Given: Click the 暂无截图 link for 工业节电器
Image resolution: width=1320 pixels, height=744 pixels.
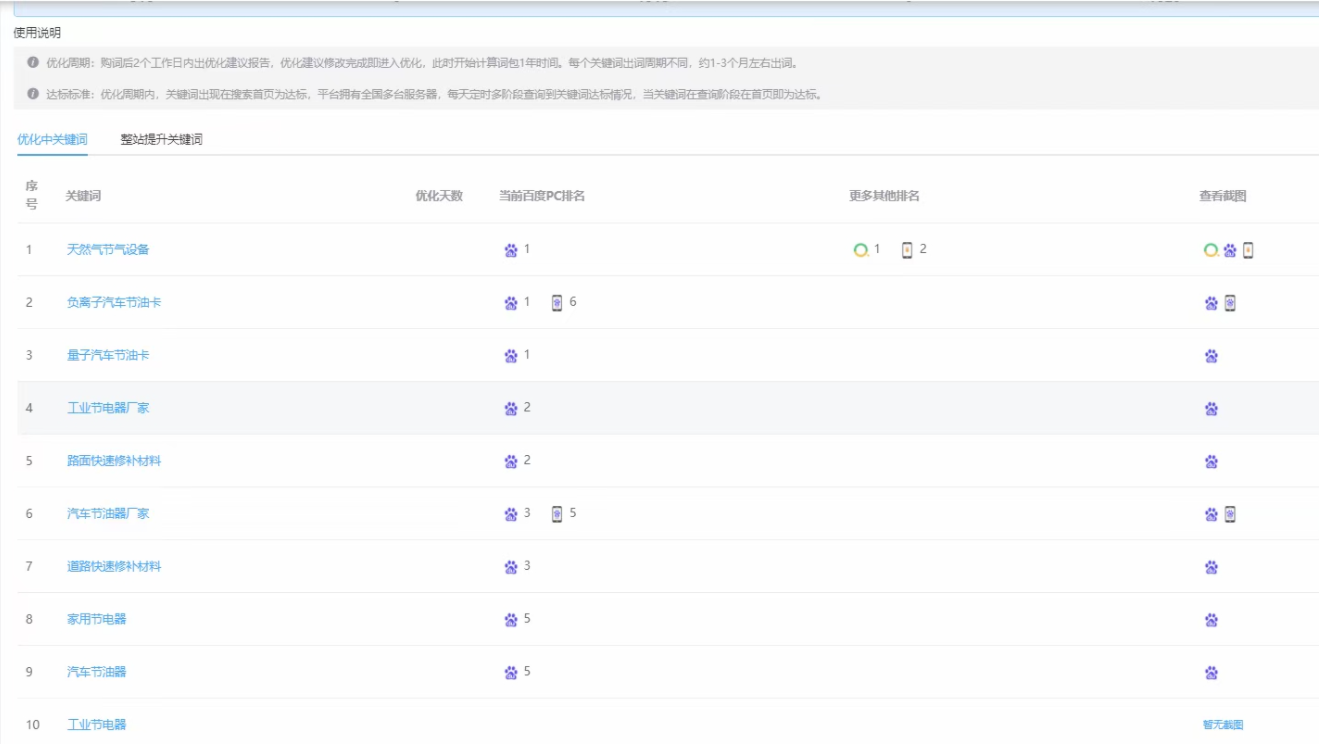Looking at the screenshot, I should pyautogui.click(x=1223, y=725).
